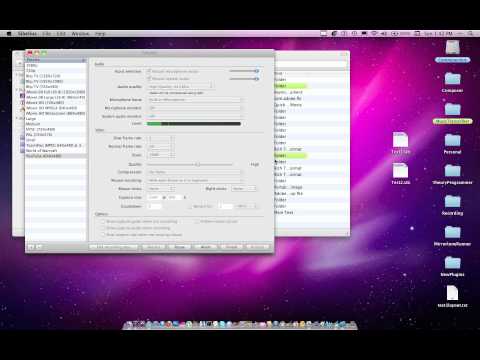Click the Countdown input field
The image size is (480, 360).
point(154,206)
